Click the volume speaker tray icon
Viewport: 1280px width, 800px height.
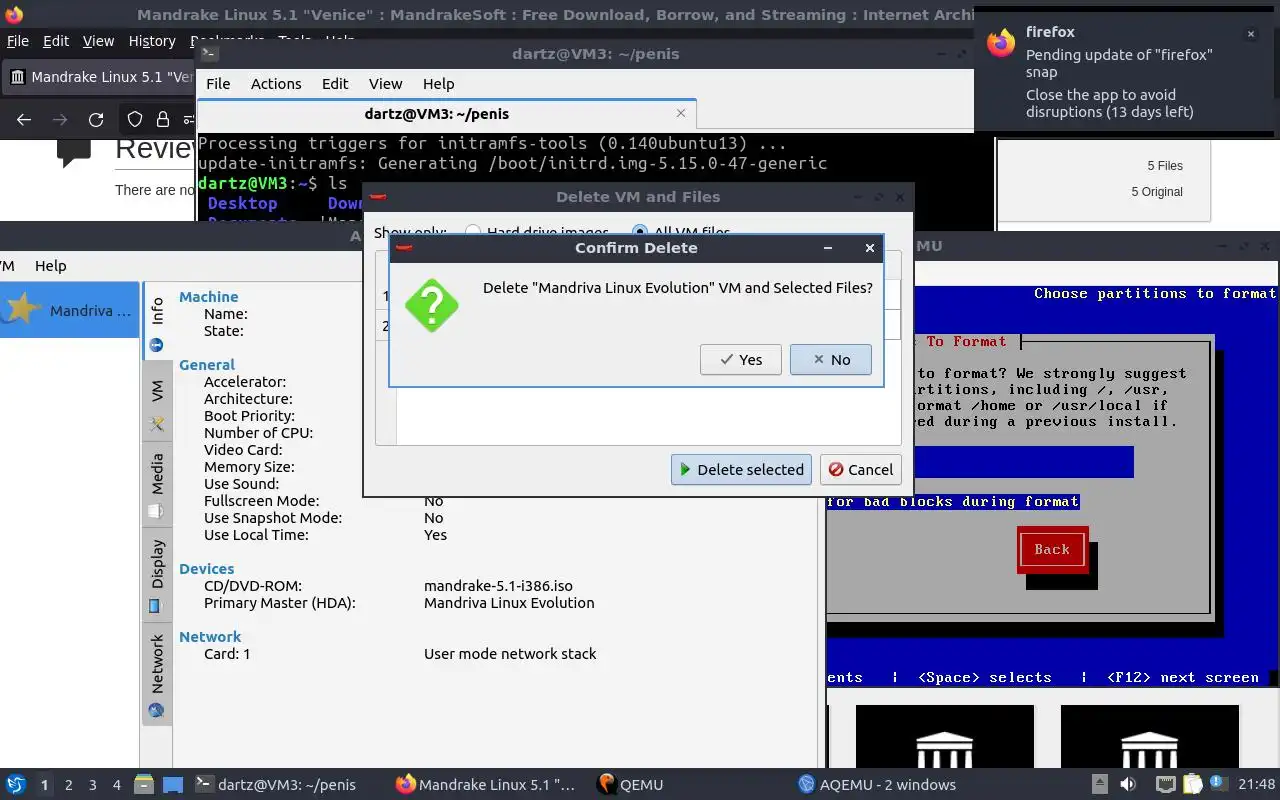click(1128, 785)
